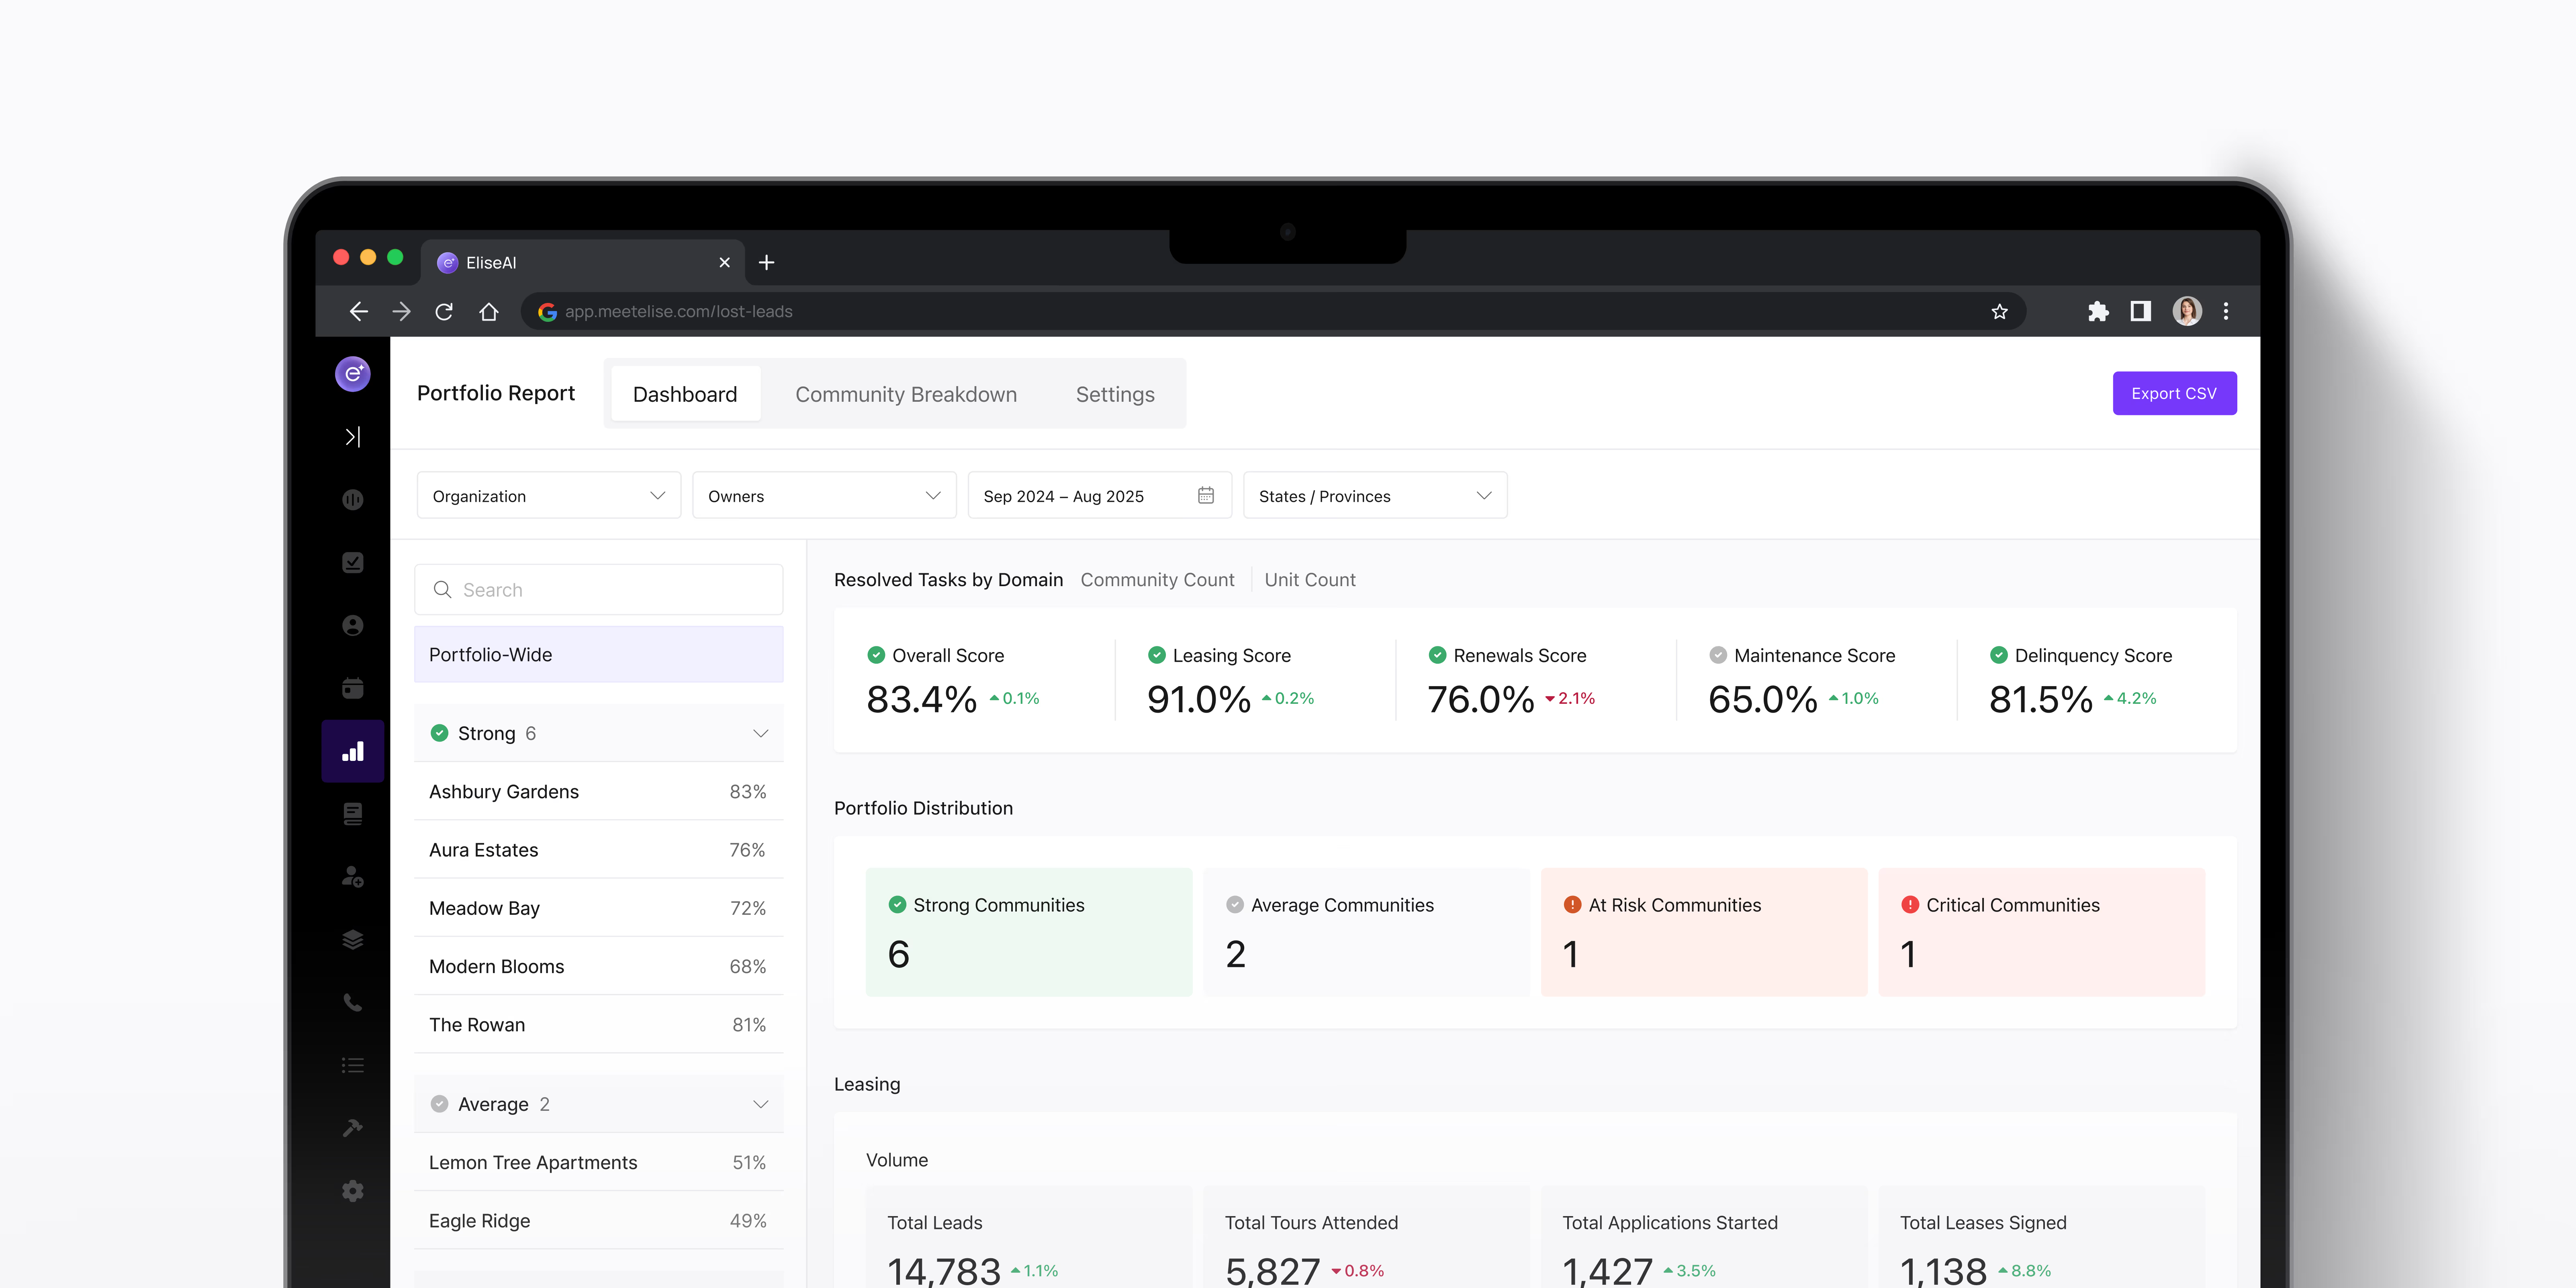Reload the browser page
This screenshot has height=1288, width=2576.
point(444,312)
